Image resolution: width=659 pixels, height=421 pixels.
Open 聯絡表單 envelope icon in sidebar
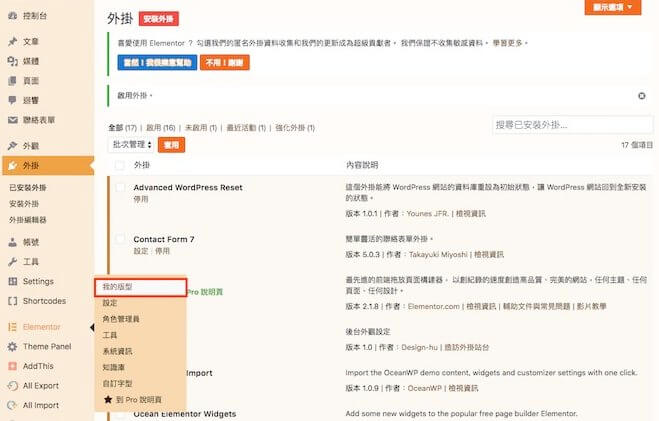11,119
